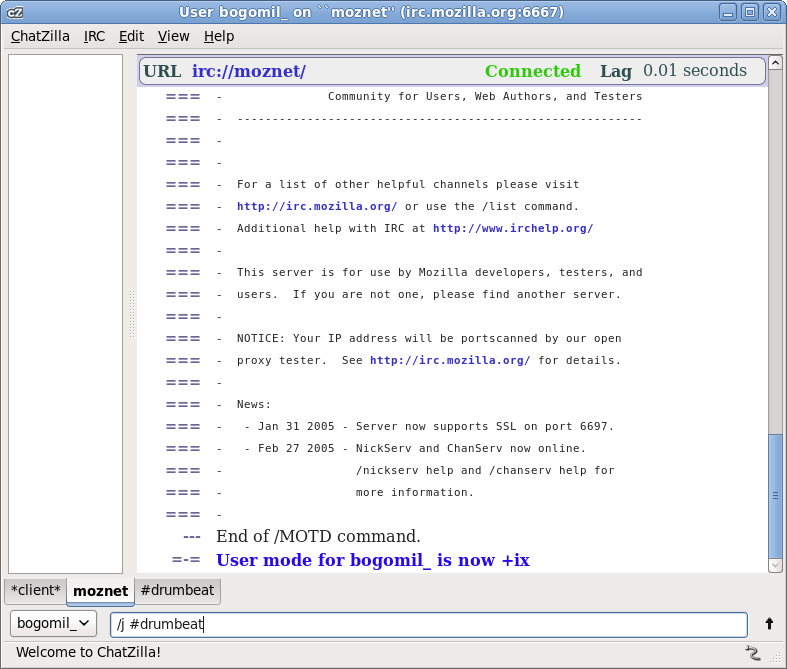This screenshot has height=669, width=787.
Task: Click the 'Connected' status text
Action: [533, 71]
